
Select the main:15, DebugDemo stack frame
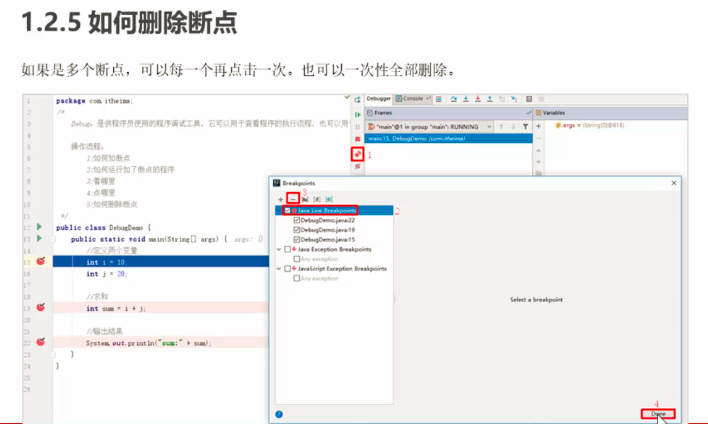(x=448, y=139)
